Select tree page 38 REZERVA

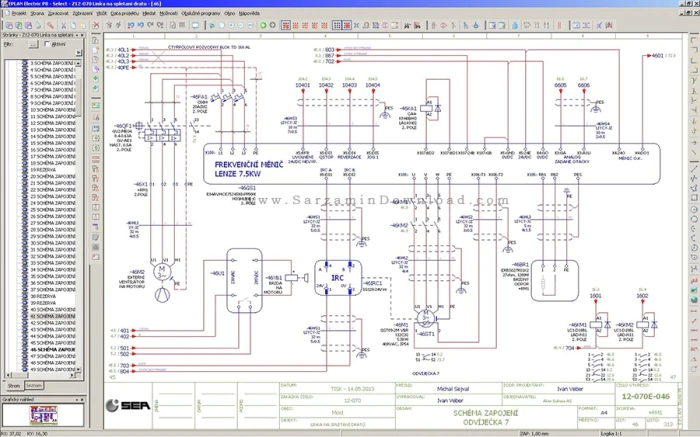click(x=43, y=296)
